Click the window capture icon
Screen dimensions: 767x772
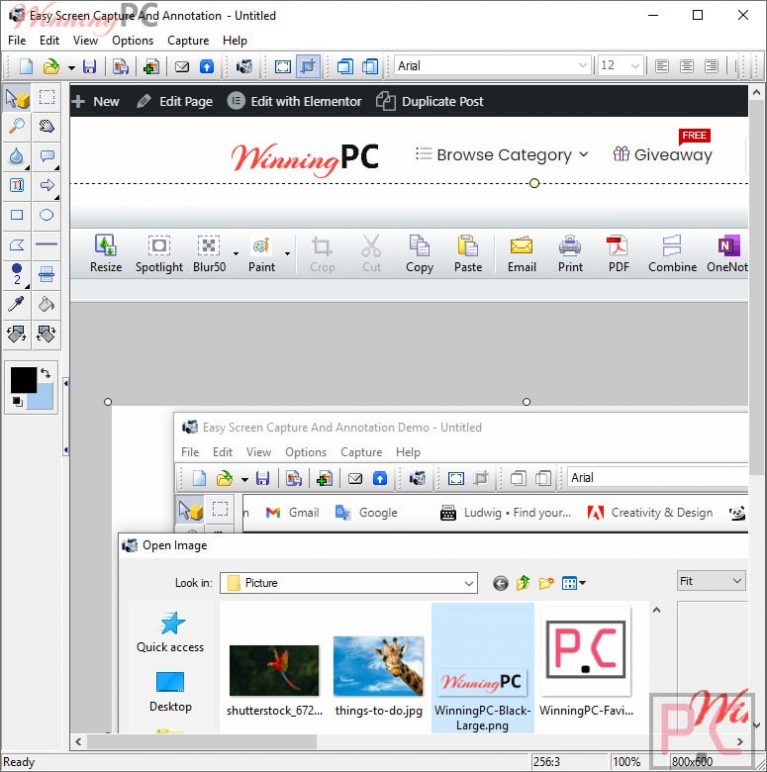pyautogui.click(x=345, y=66)
